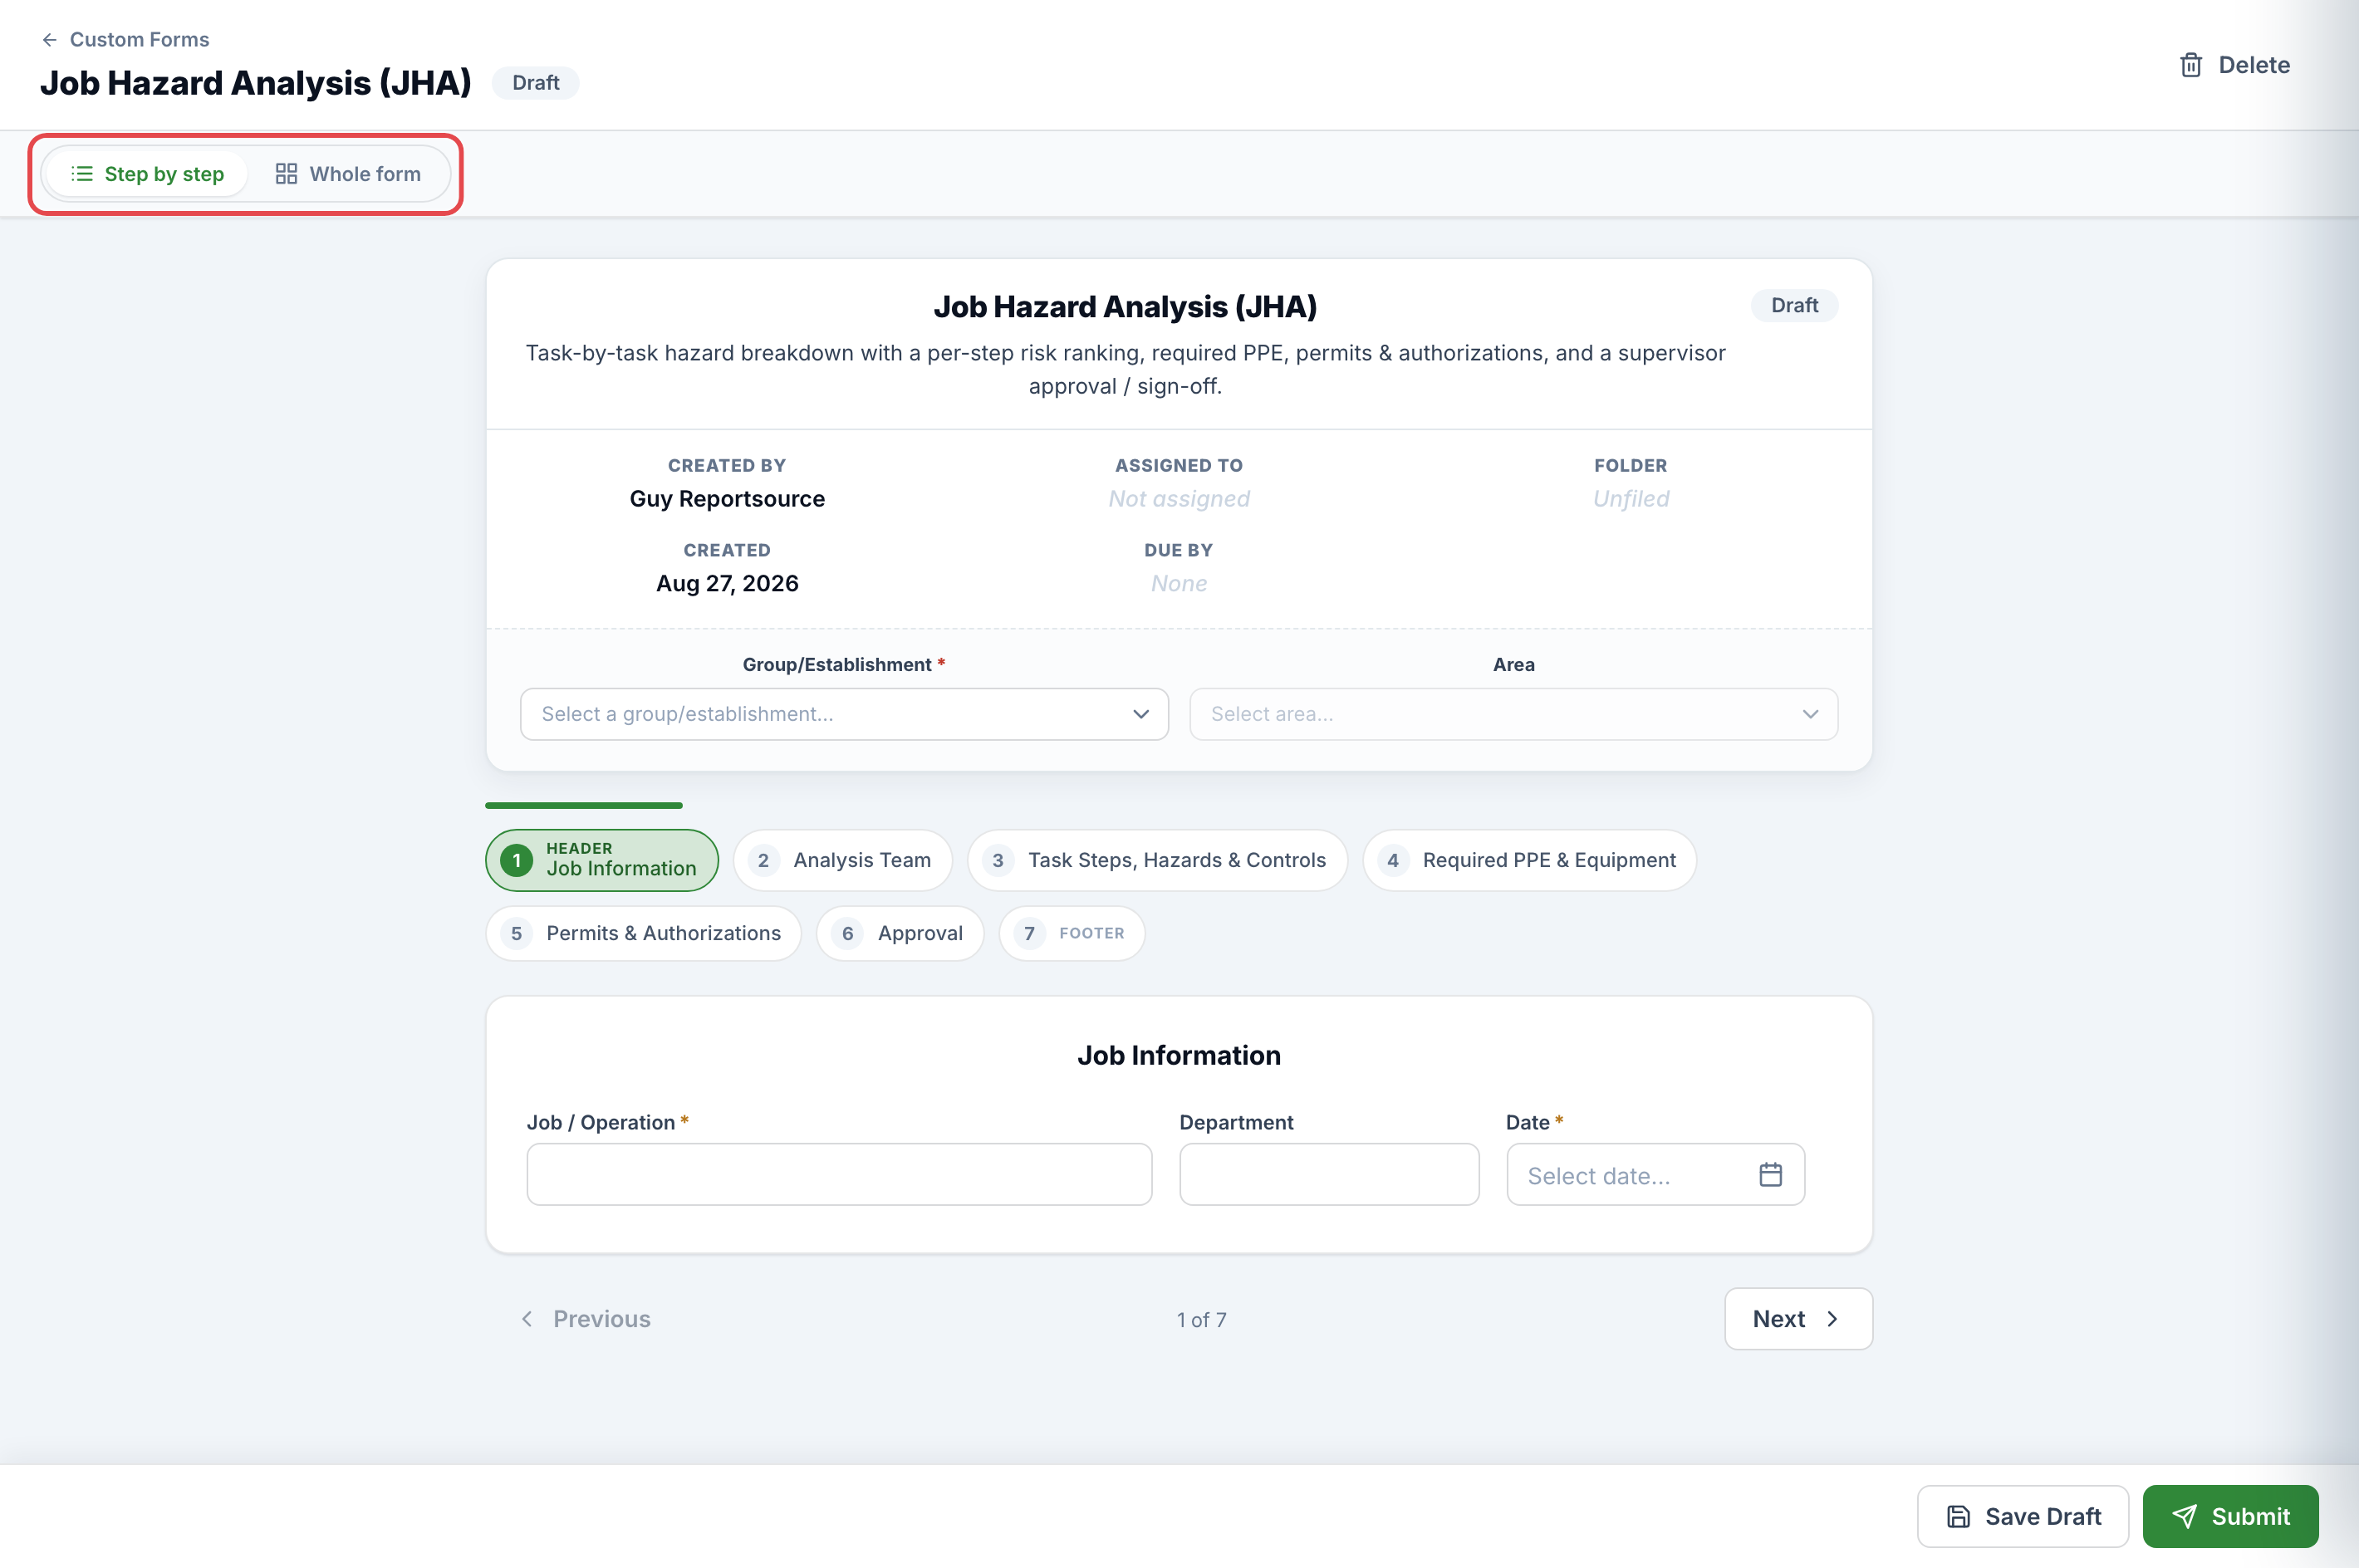Click the Save Draft button
Image resolution: width=2359 pixels, height=1568 pixels.
click(2022, 1516)
